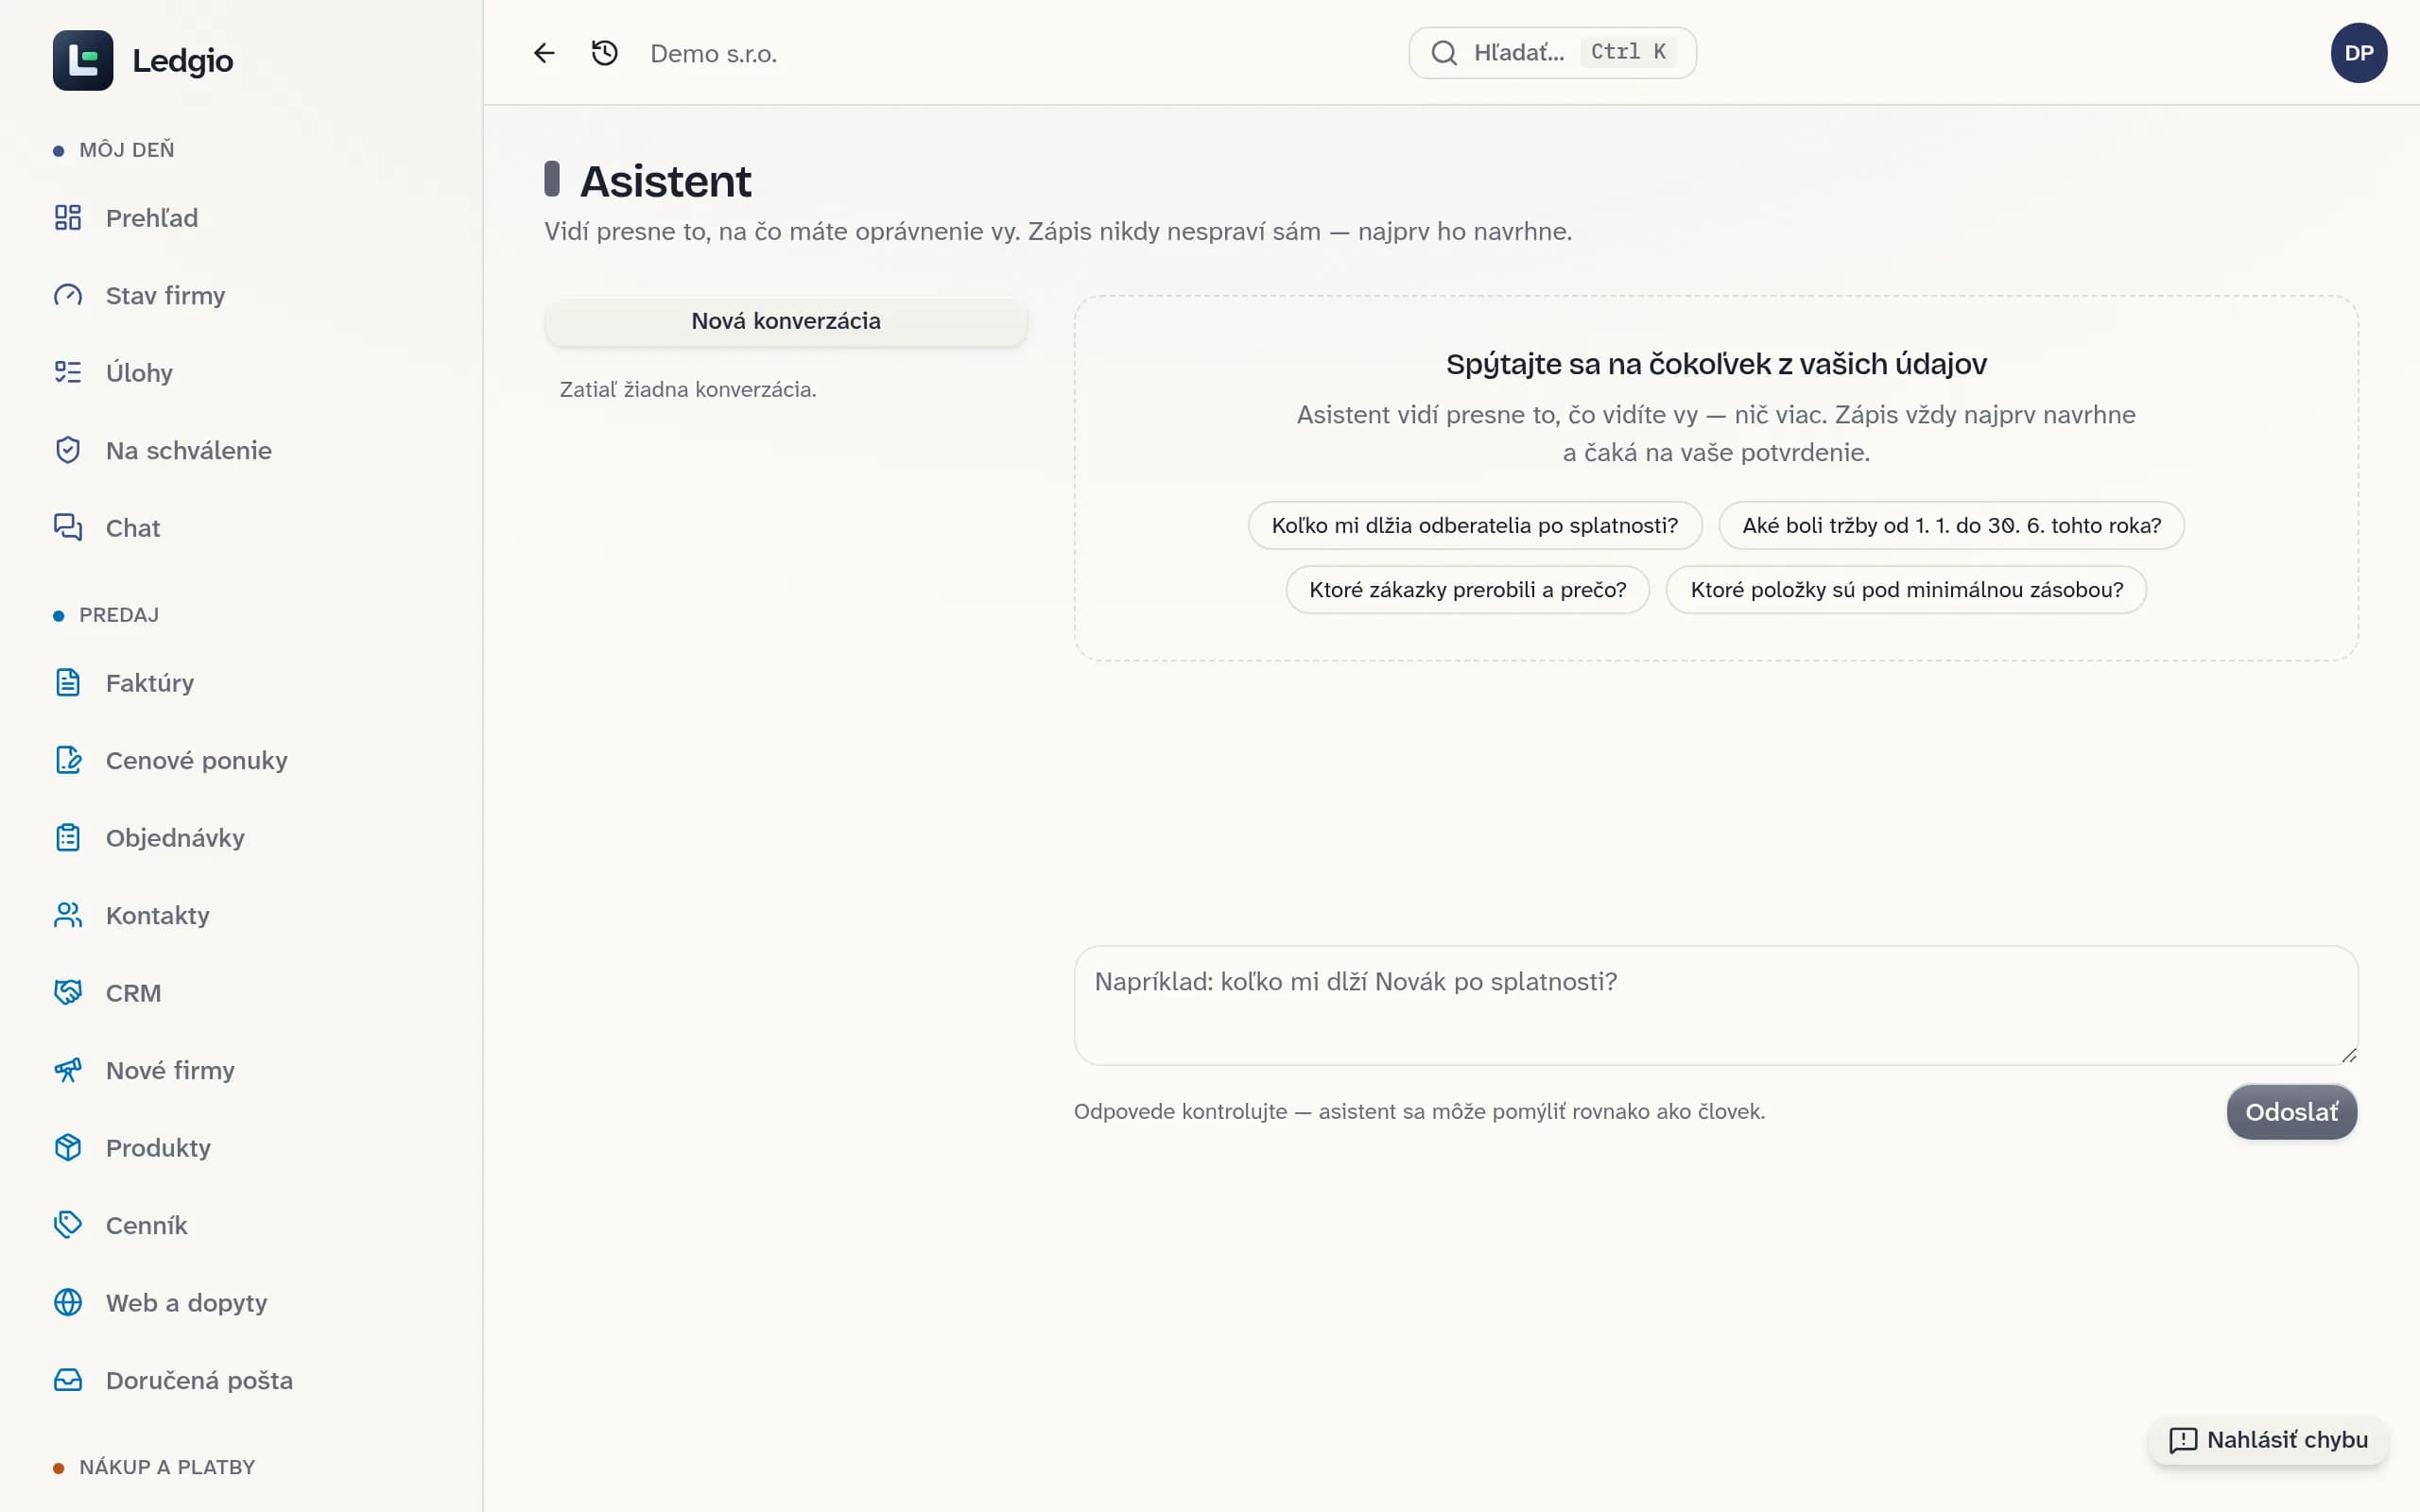Pick the minimálnou zásobou suggestion chip
This screenshot has height=1512, width=2420.
(1906, 590)
